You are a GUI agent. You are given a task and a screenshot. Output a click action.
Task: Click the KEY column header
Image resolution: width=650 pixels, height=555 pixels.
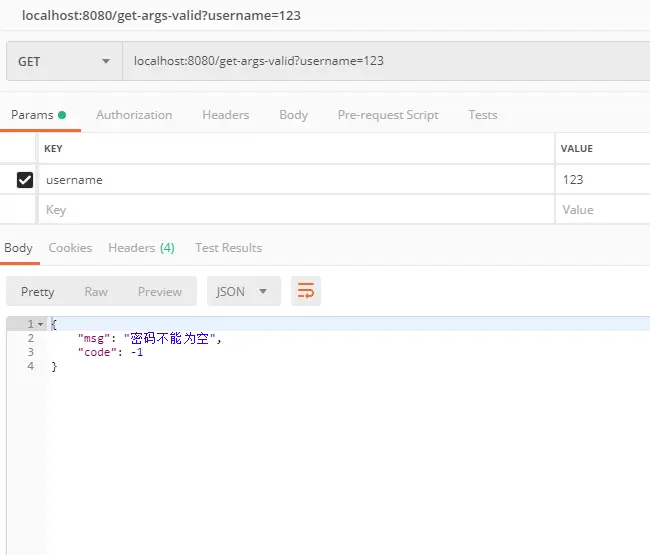coord(53,149)
